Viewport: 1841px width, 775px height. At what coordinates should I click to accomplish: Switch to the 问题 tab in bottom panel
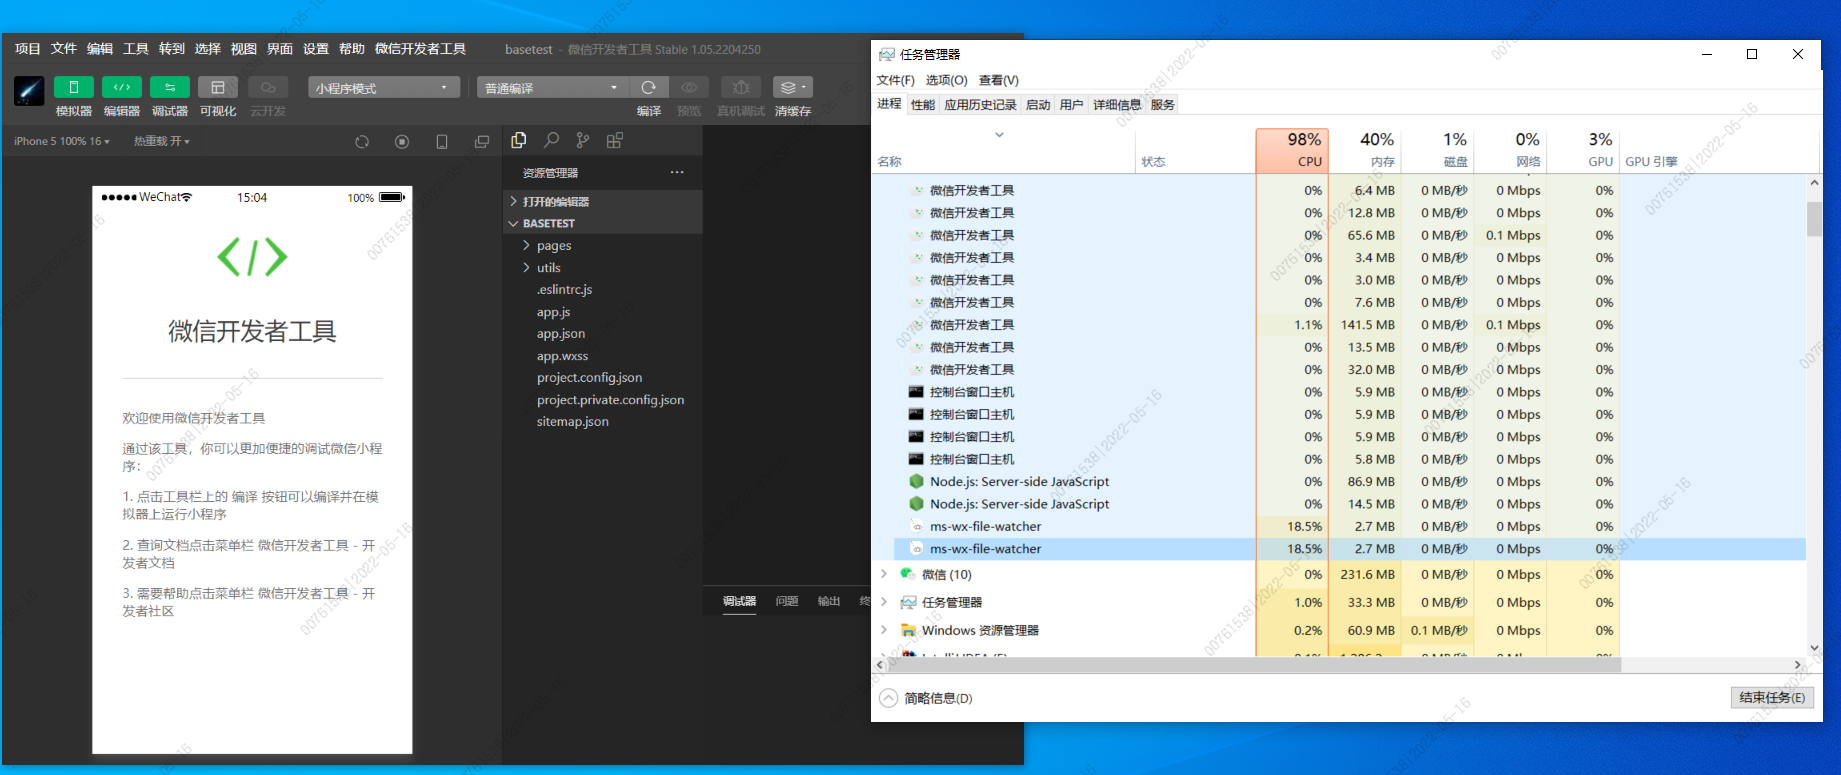pyautogui.click(x=787, y=601)
